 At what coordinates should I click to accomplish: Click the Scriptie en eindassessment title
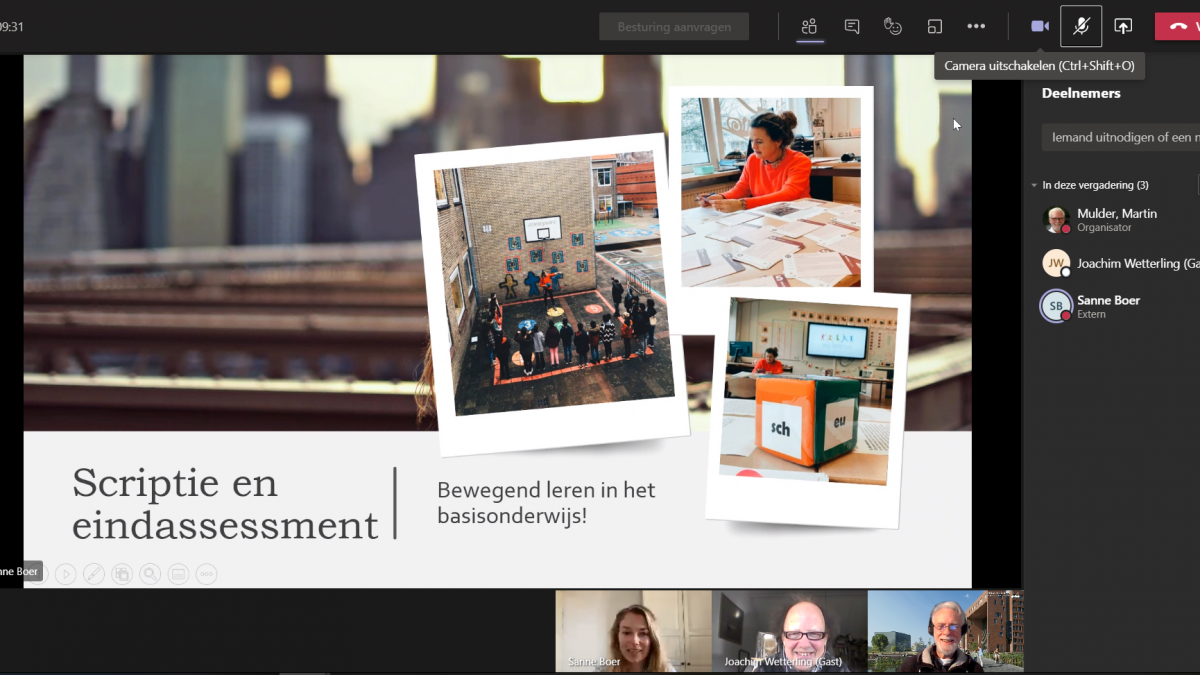coord(225,504)
